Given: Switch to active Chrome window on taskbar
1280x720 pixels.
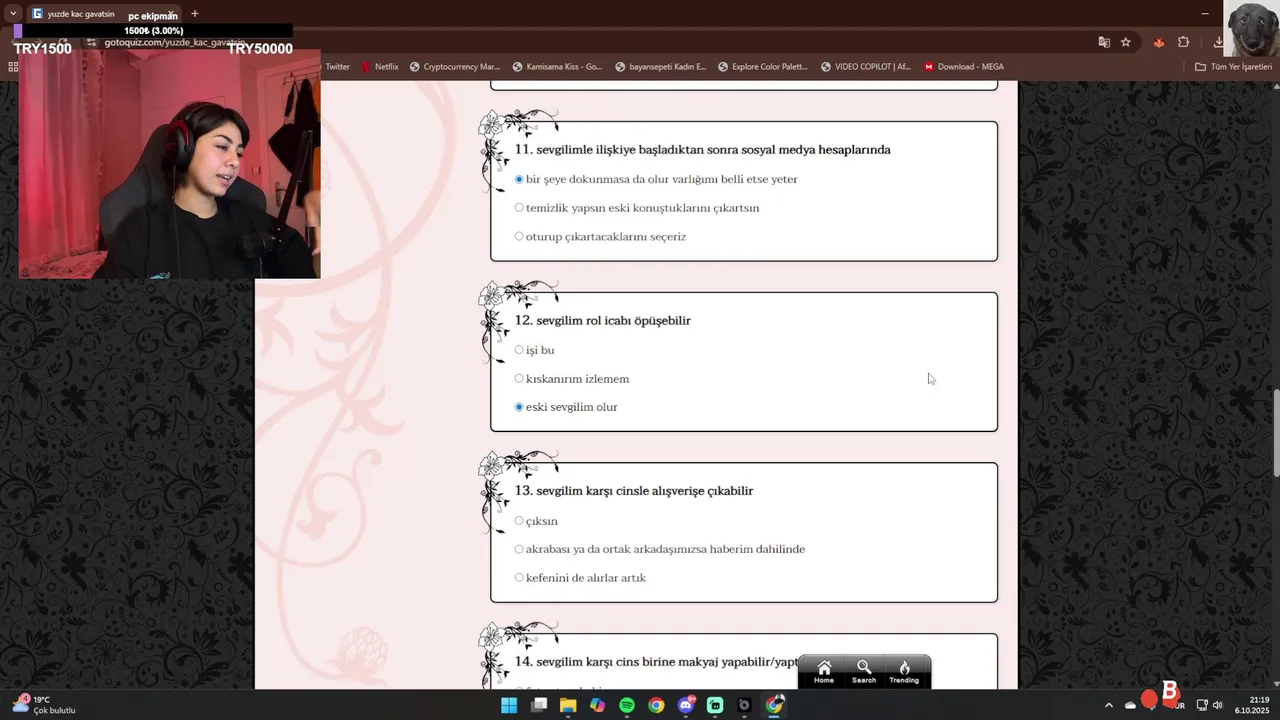Looking at the screenshot, I should pos(774,705).
